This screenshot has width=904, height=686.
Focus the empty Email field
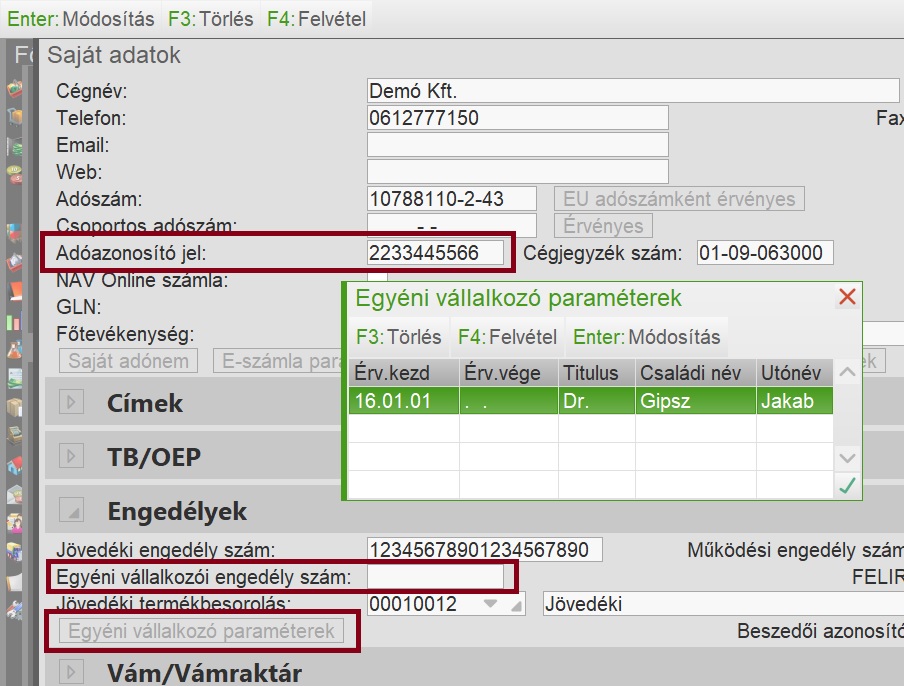point(518,145)
